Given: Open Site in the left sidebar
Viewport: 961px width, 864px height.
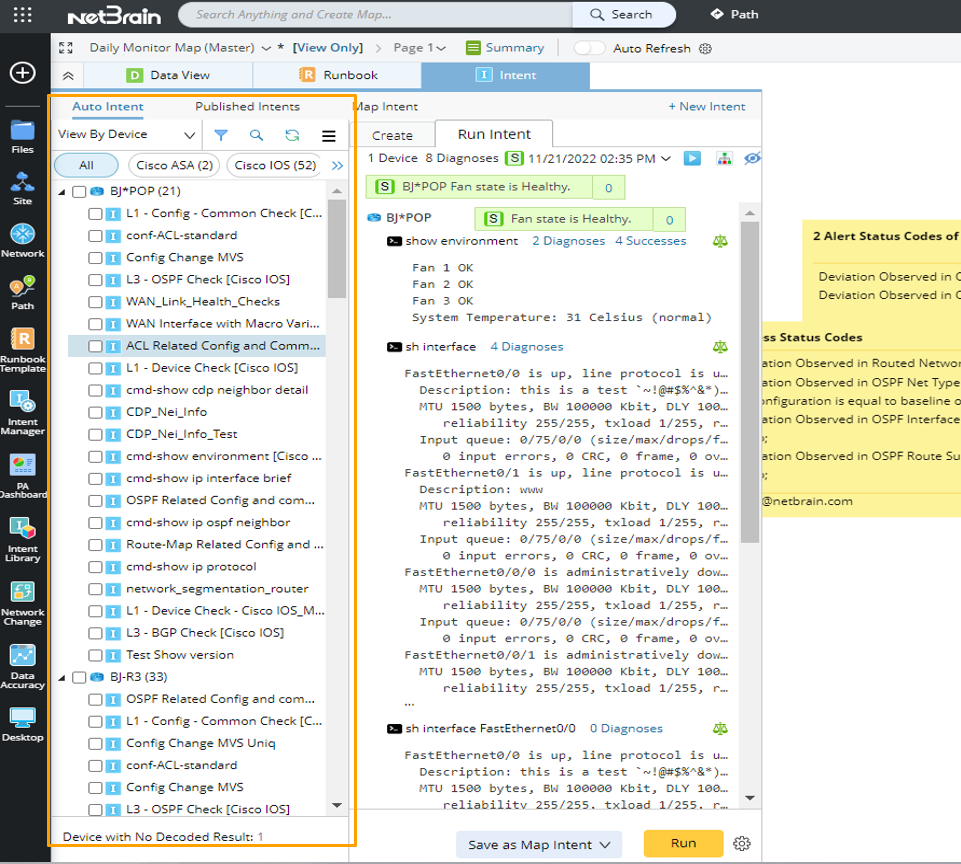Looking at the screenshot, I should point(23,189).
